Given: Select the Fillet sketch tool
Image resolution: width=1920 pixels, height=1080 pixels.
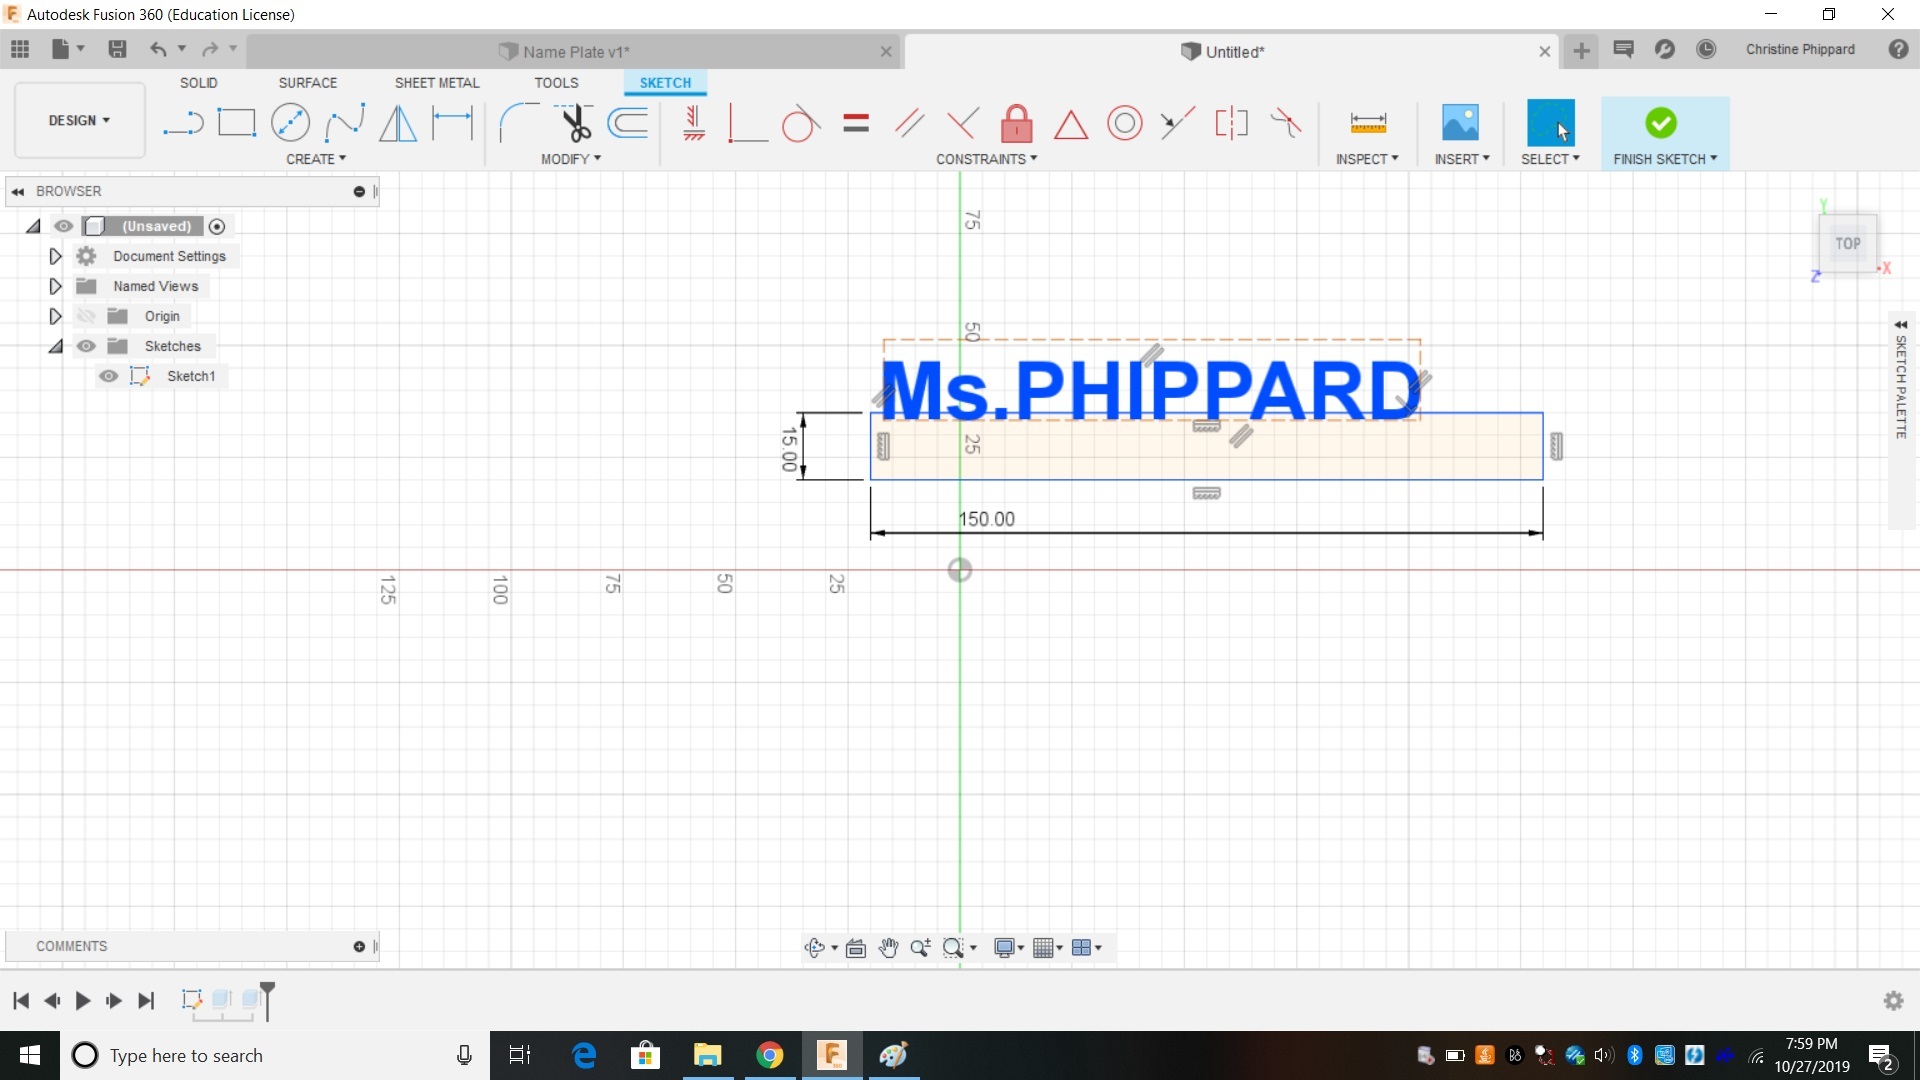Looking at the screenshot, I should (x=516, y=123).
